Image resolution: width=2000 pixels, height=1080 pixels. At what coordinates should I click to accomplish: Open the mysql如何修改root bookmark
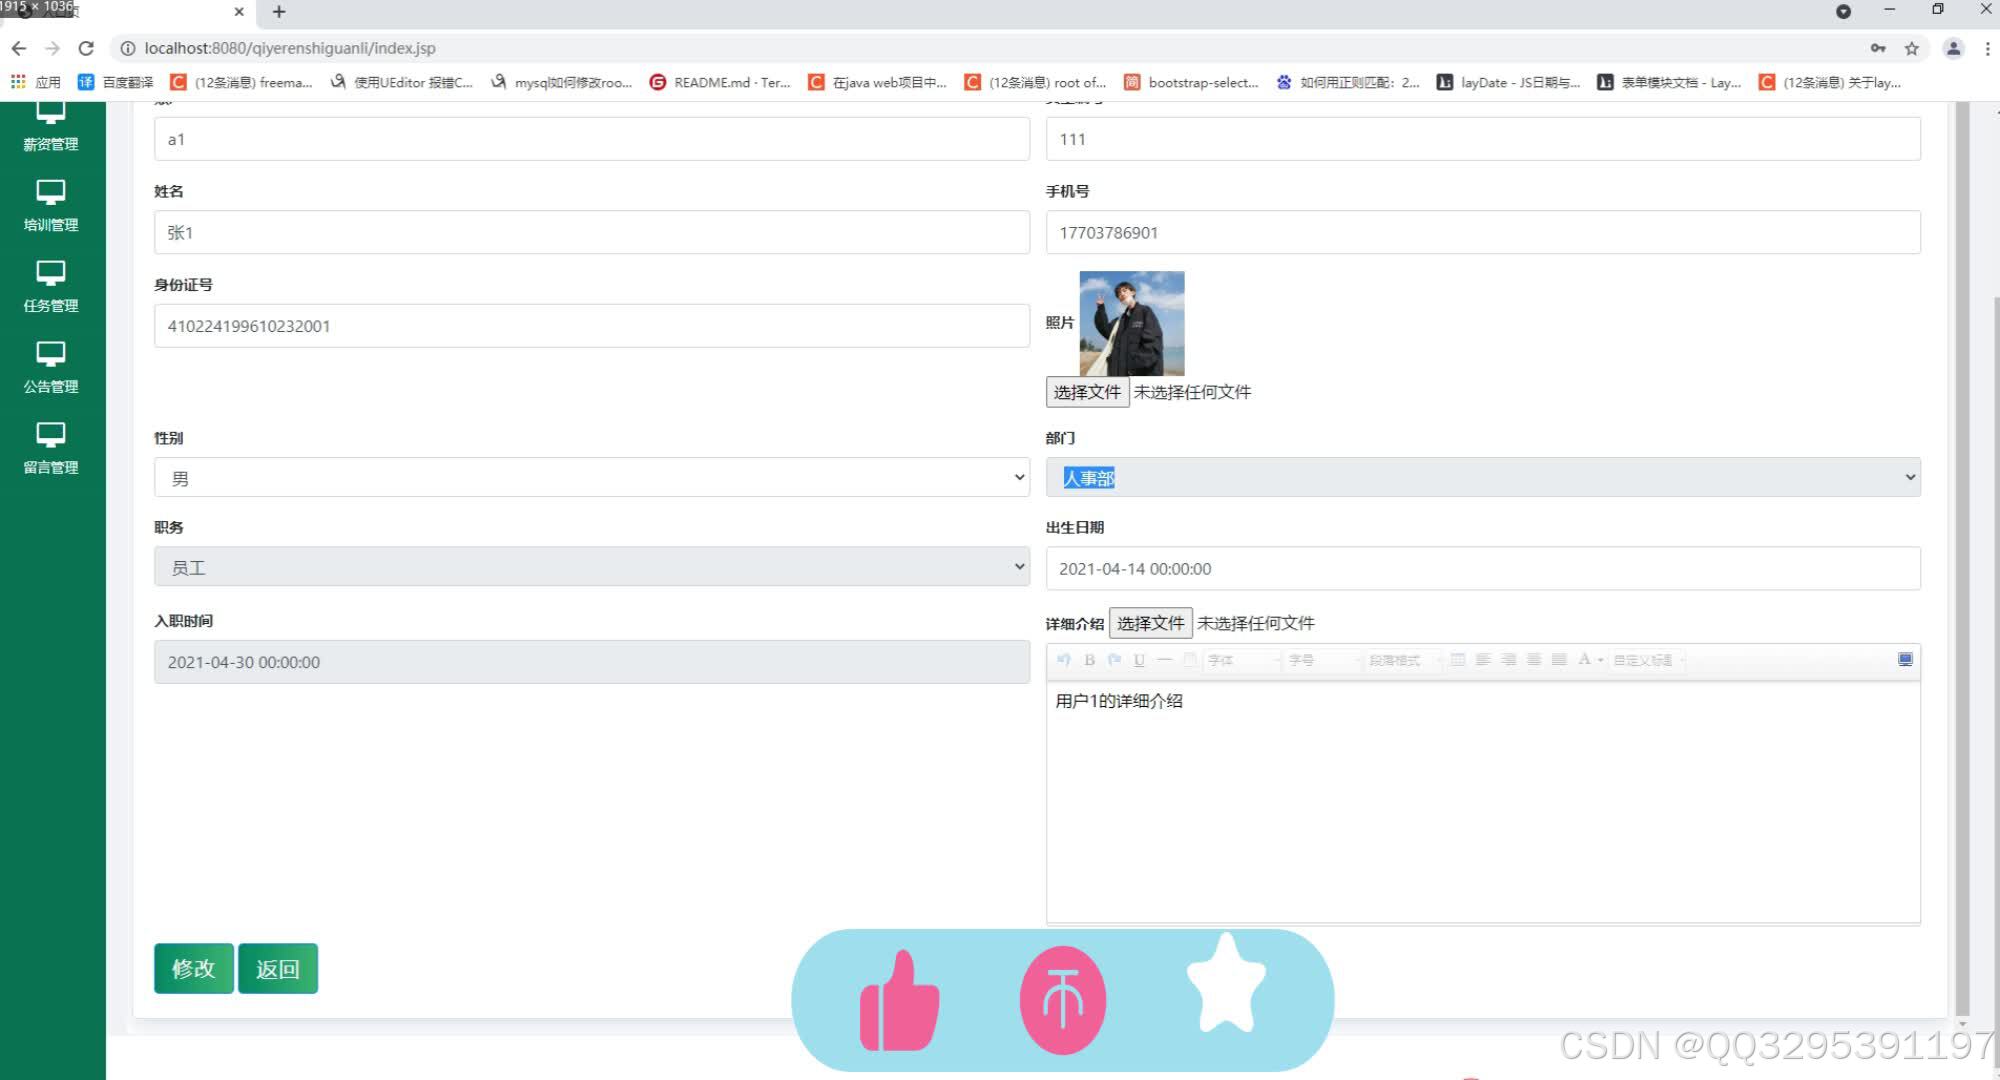click(562, 82)
